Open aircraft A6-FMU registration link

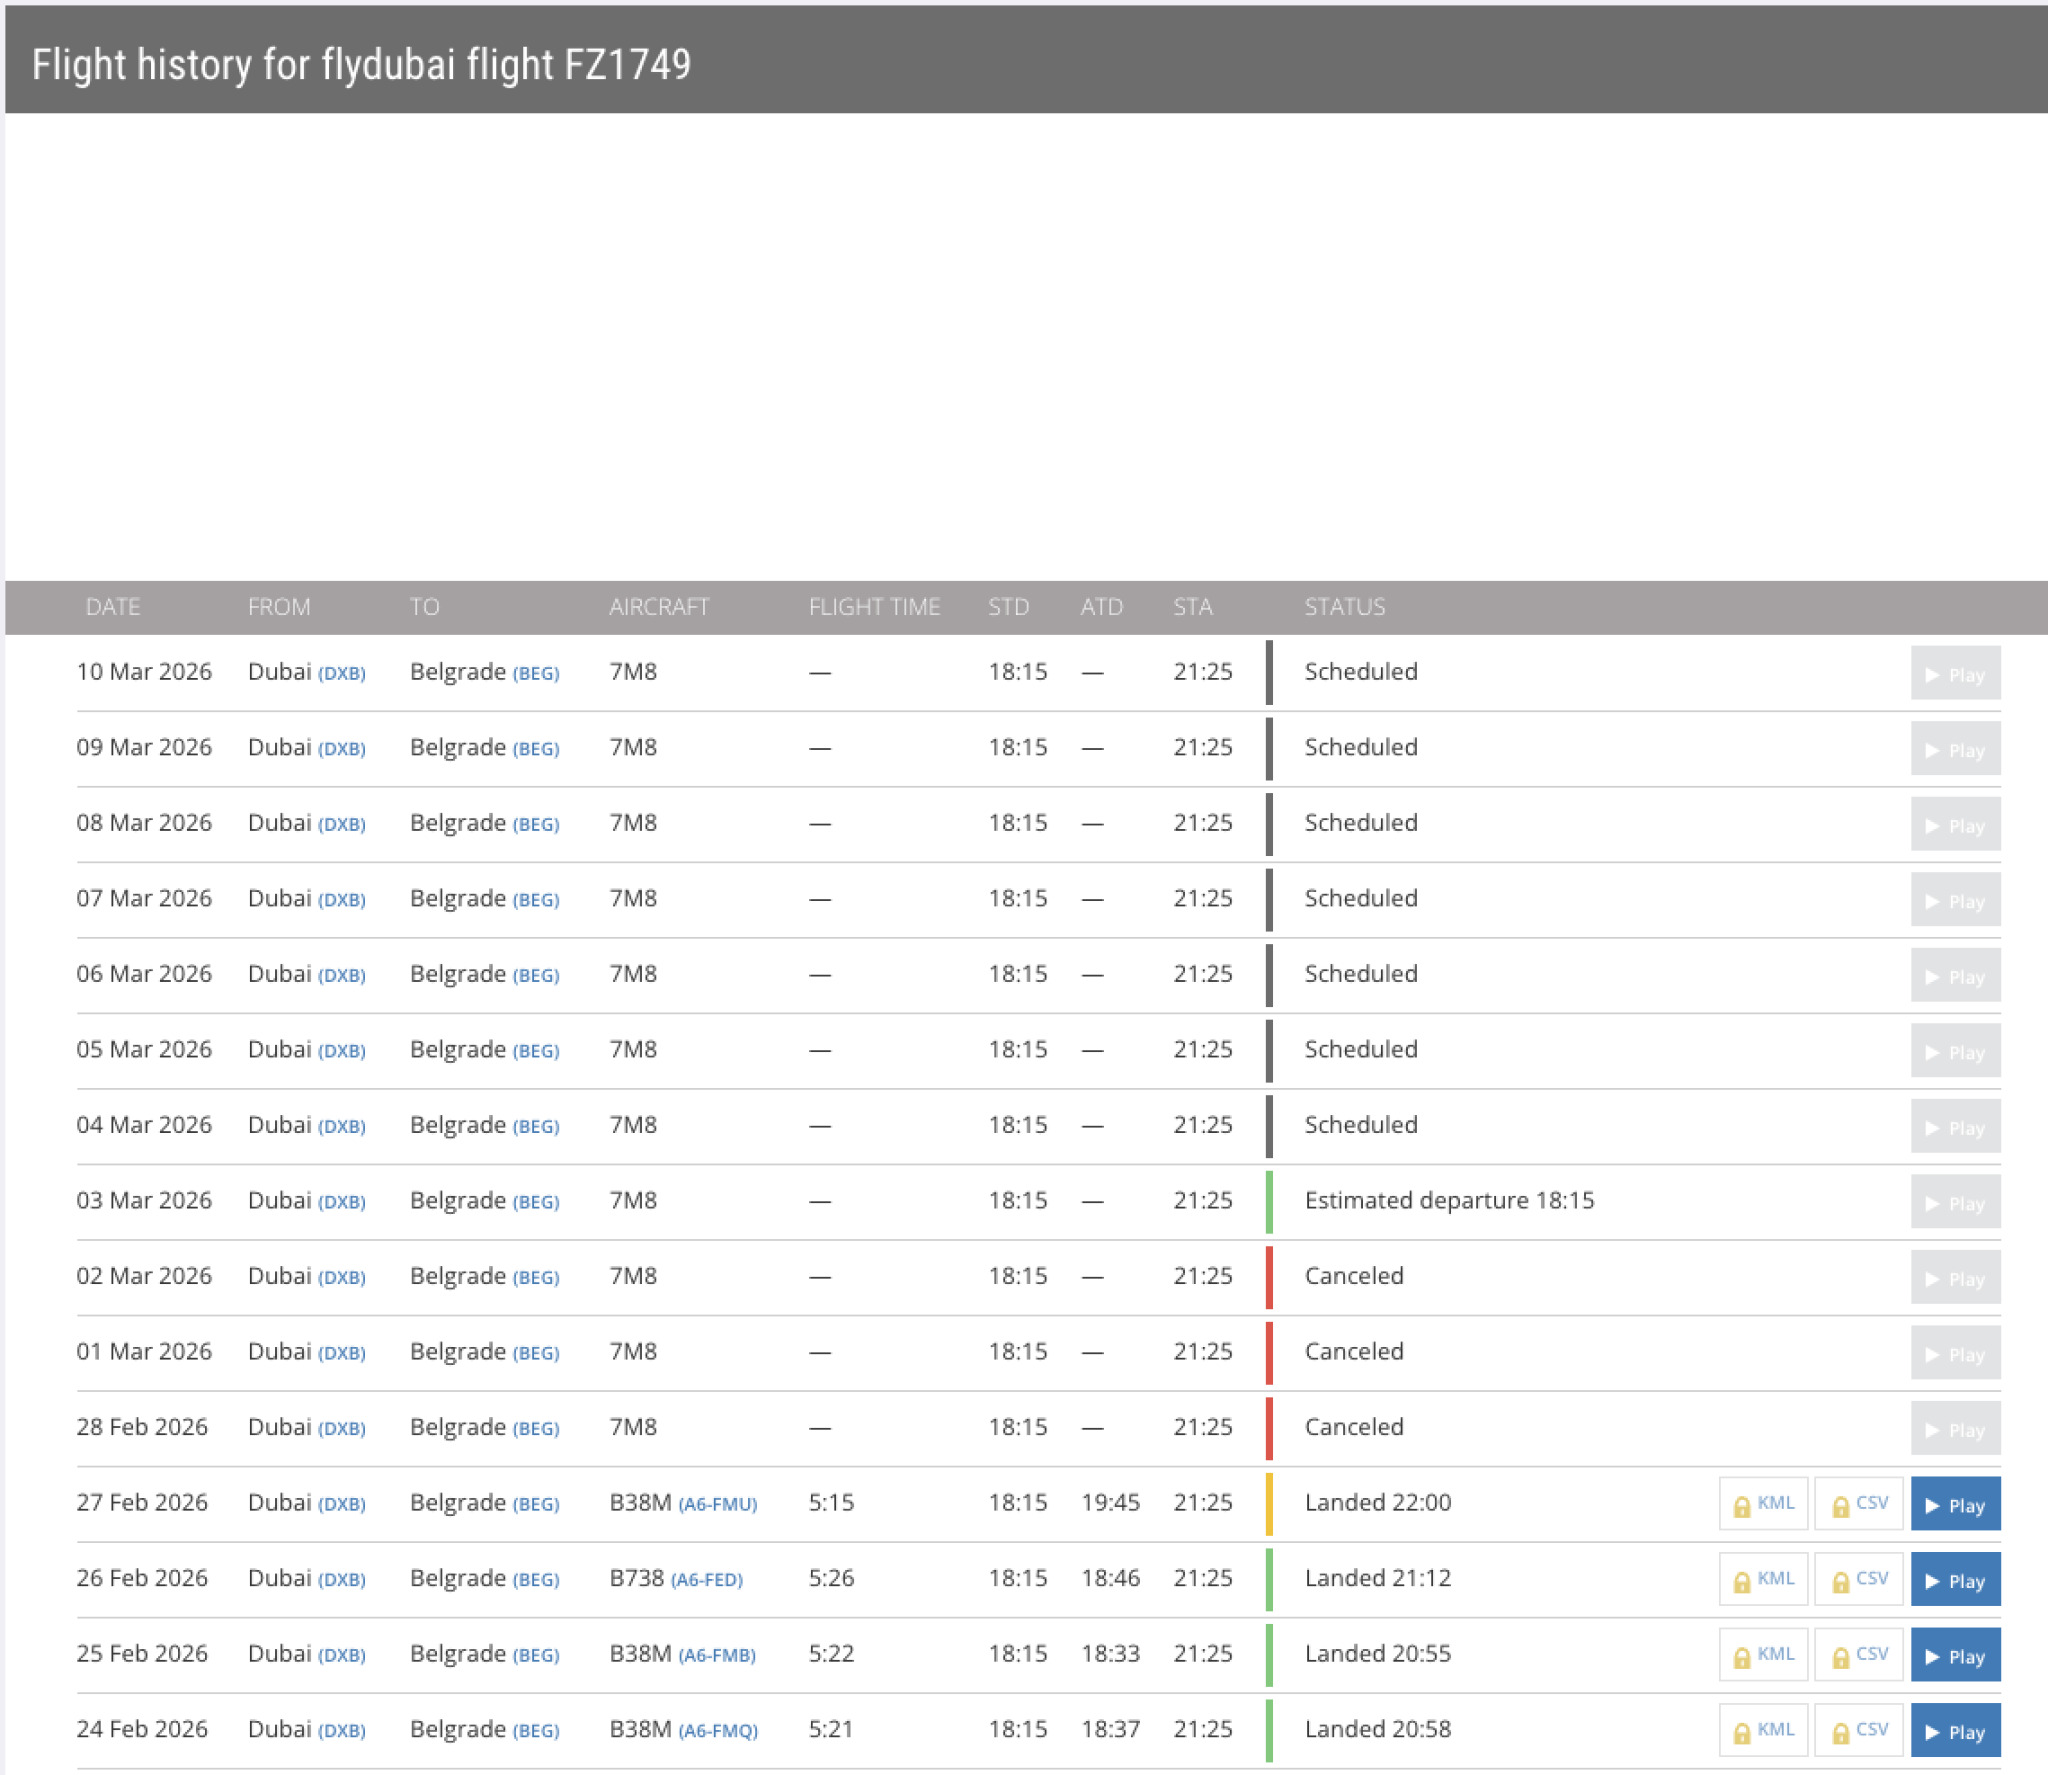click(718, 1504)
